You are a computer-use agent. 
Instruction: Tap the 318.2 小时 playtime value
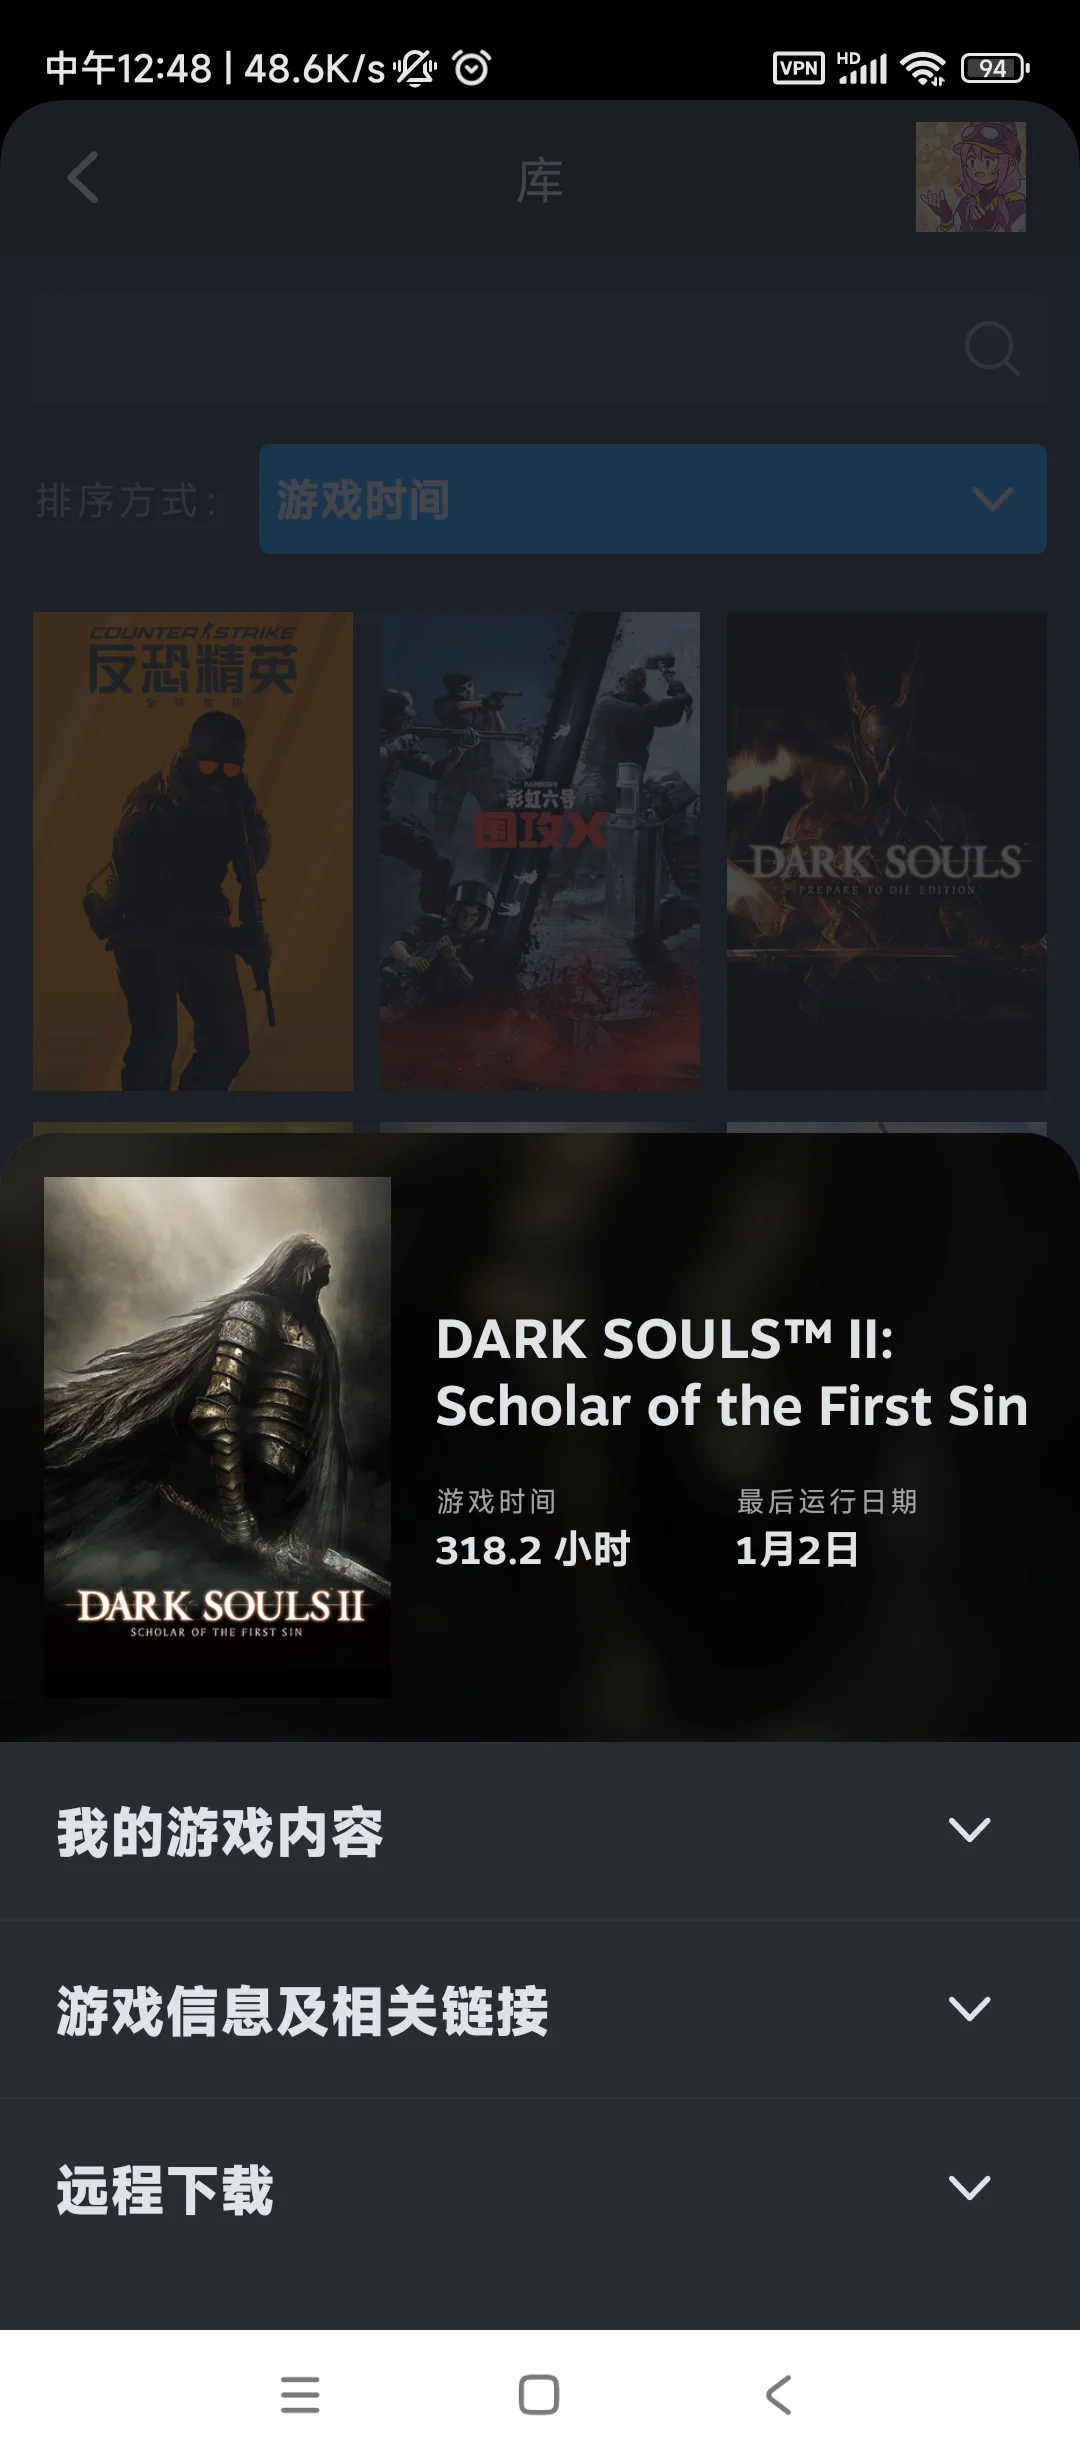533,1550
